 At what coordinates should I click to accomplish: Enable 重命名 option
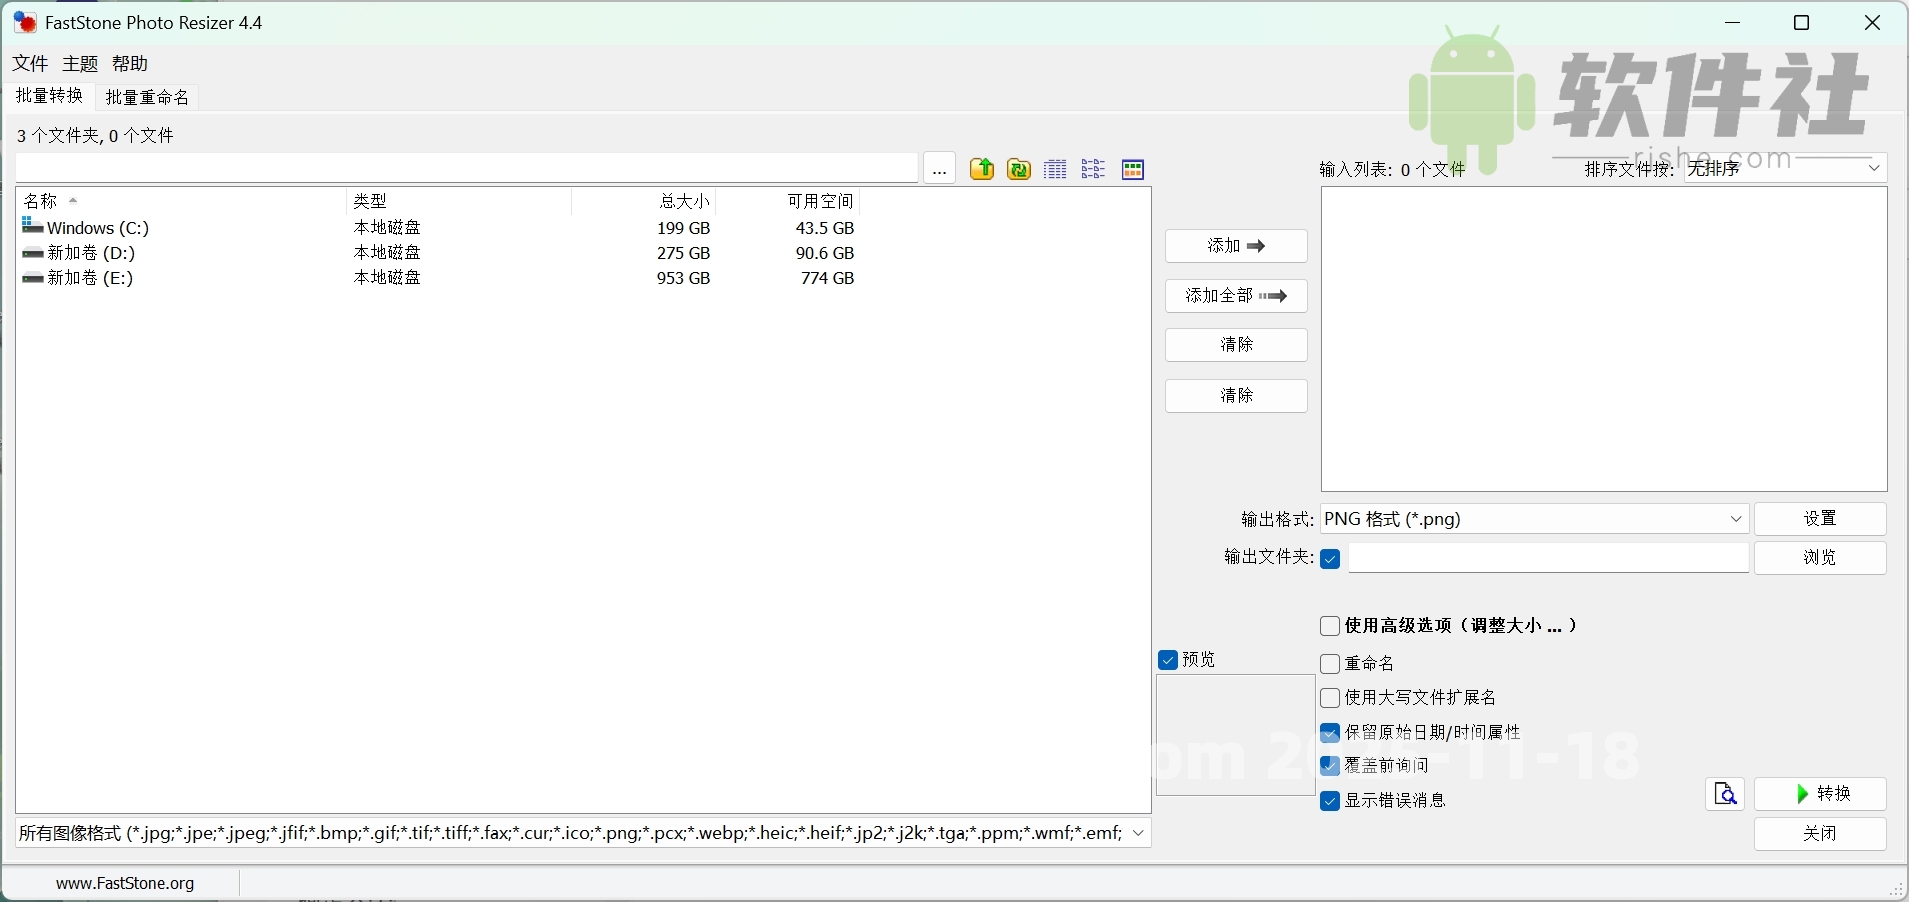1330,663
